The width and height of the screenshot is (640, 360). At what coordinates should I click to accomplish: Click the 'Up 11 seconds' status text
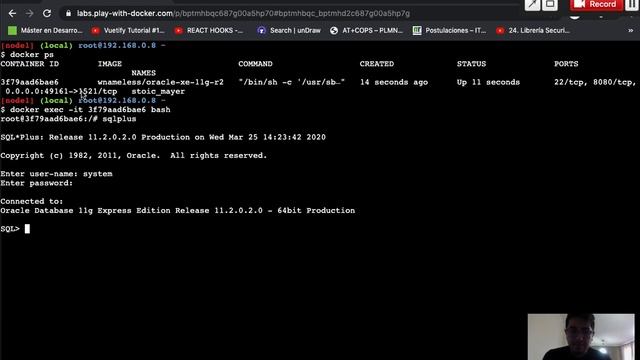coord(488,82)
